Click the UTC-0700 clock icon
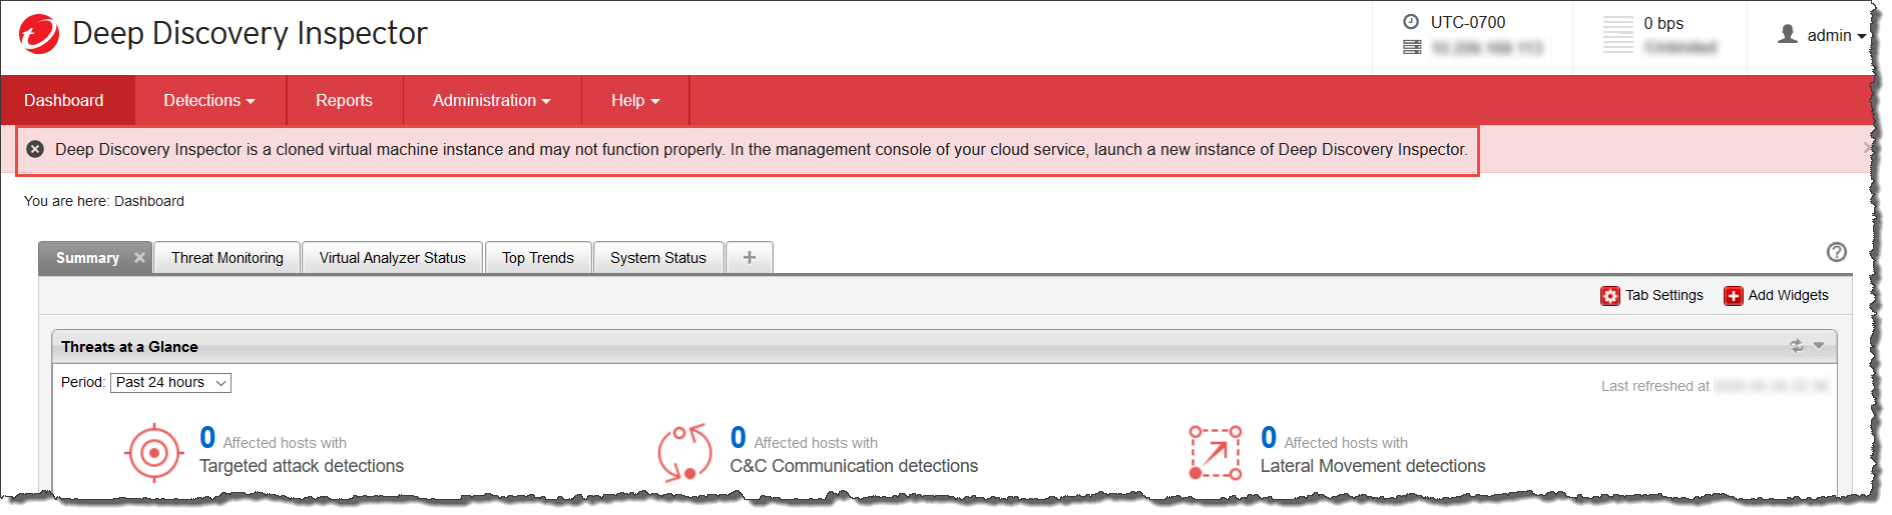1892x515 pixels. pyautogui.click(x=1411, y=22)
